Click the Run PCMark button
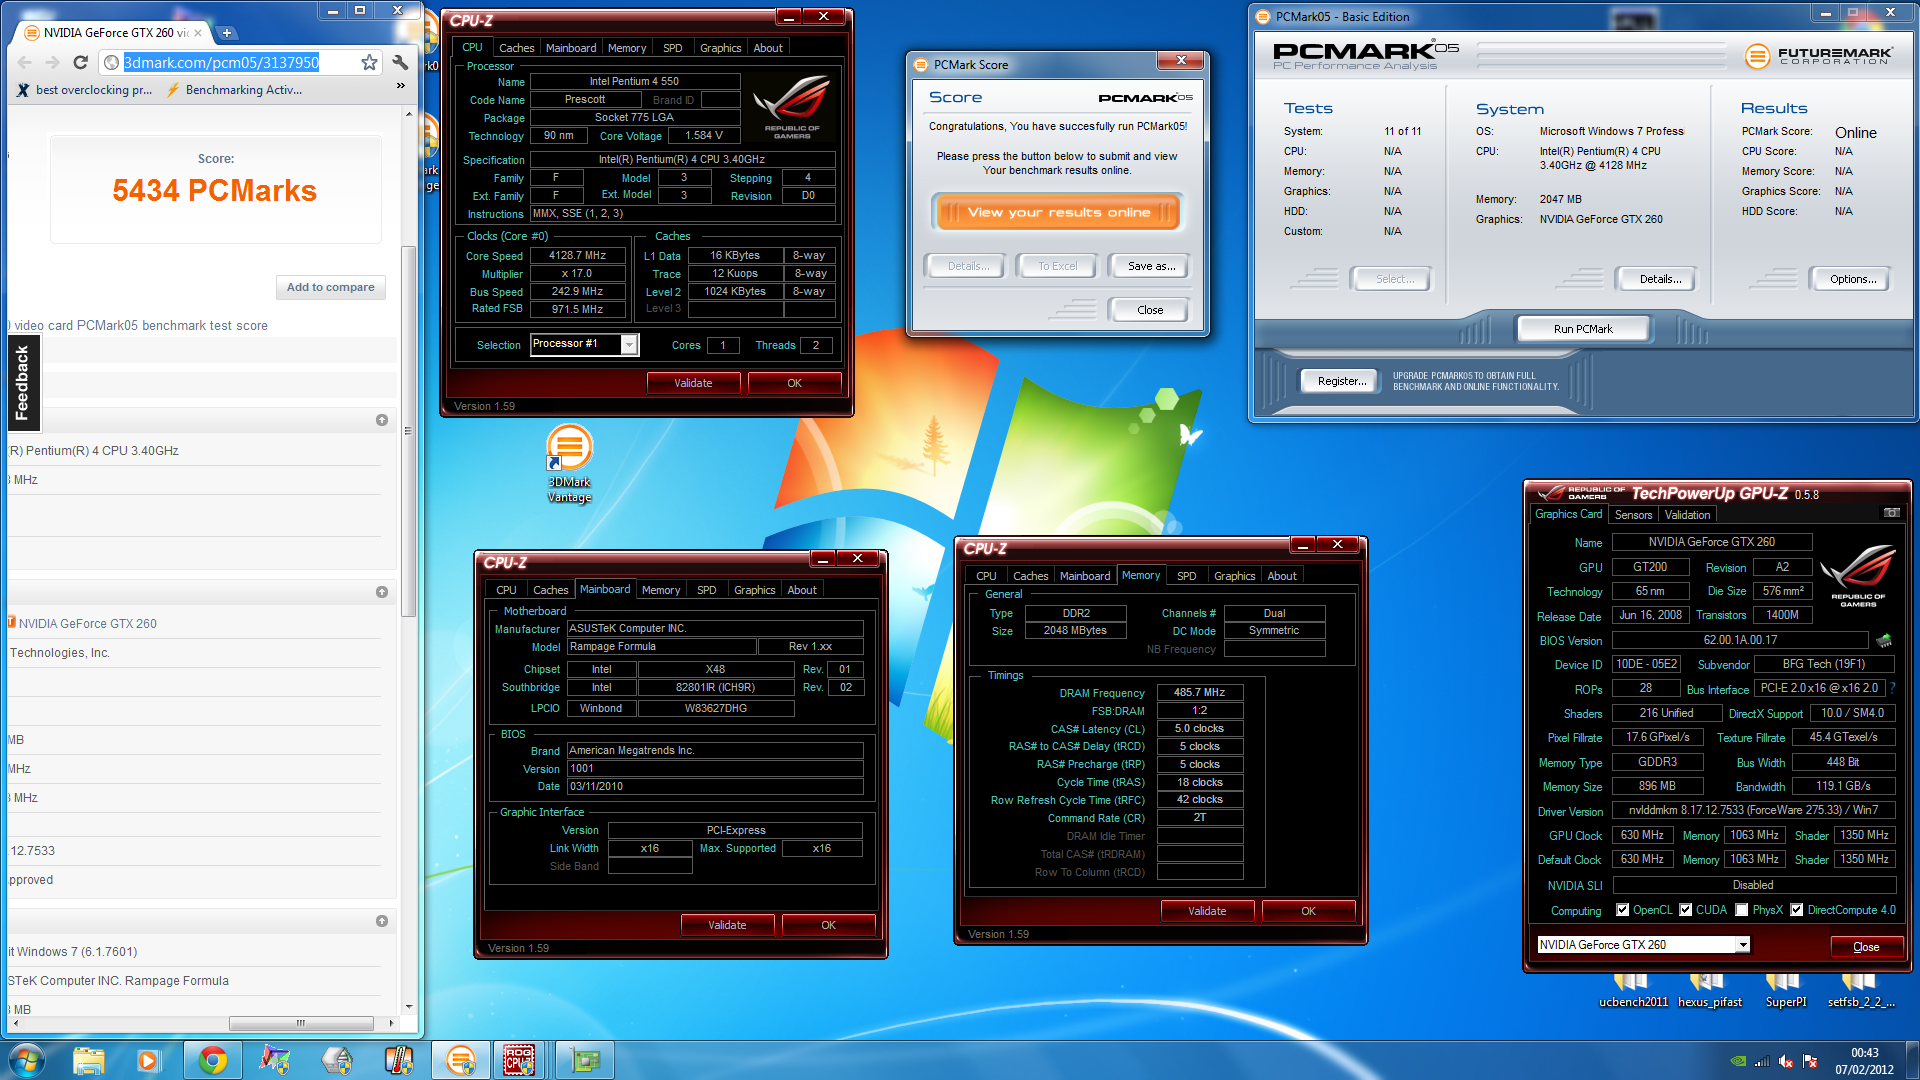Viewport: 1920px width, 1080px height. click(x=1582, y=329)
